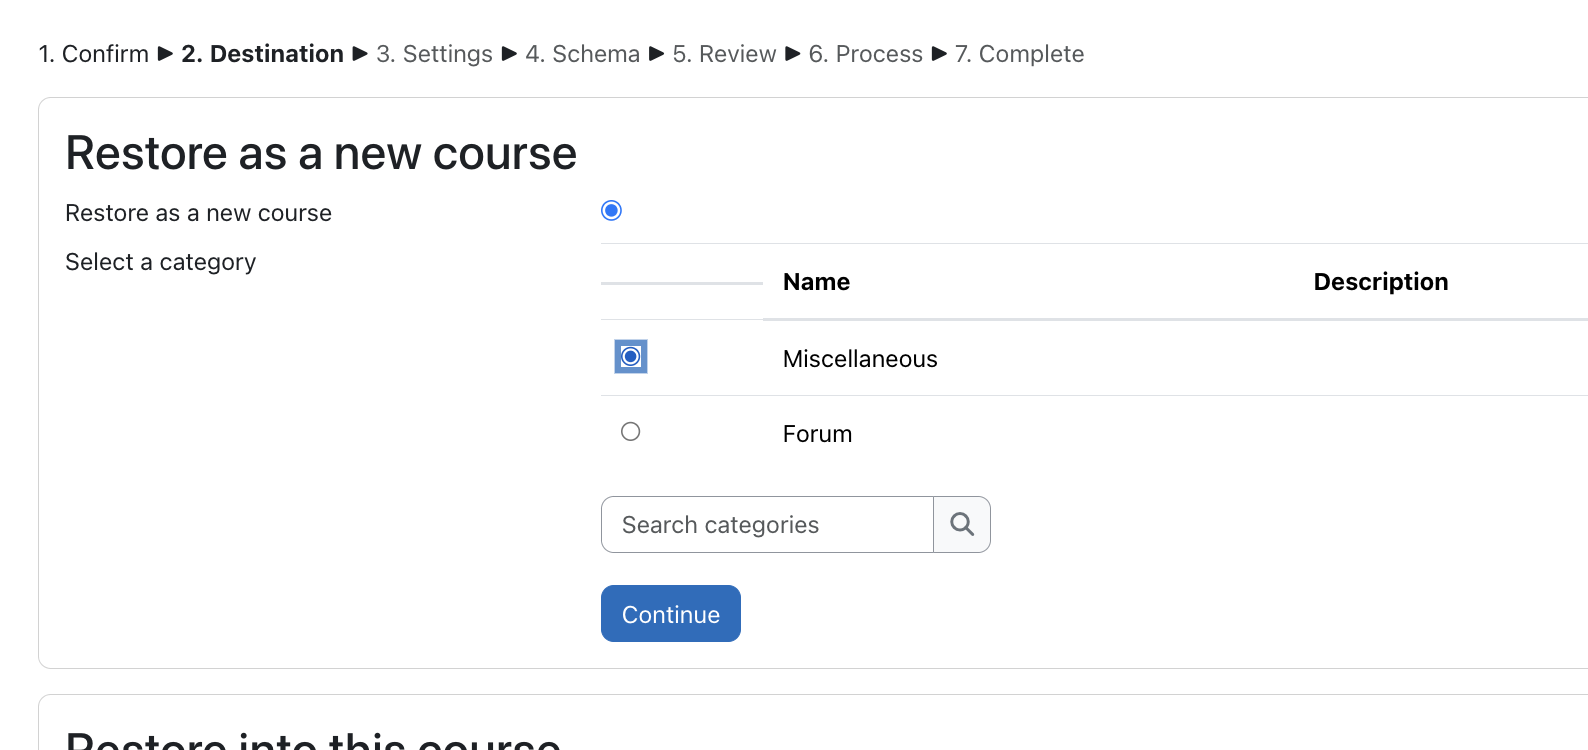Click the magnifier search icon button
The height and width of the screenshot is (750, 1588).
tap(962, 524)
